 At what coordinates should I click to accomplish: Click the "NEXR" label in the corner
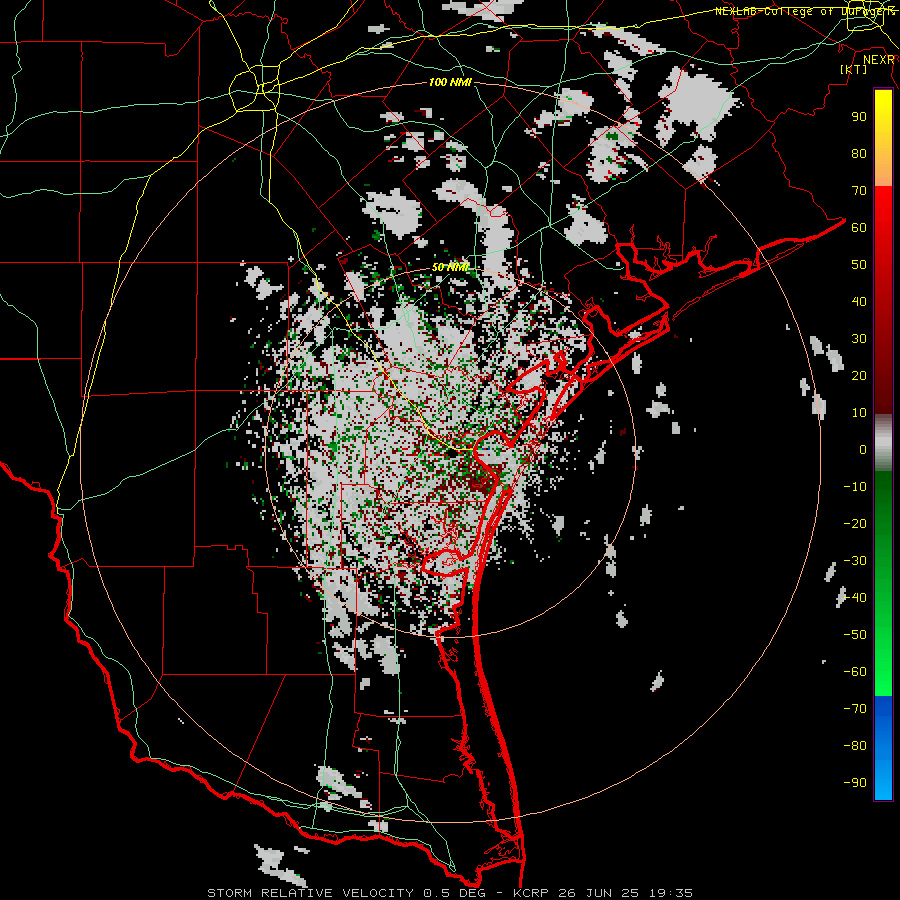point(879,60)
